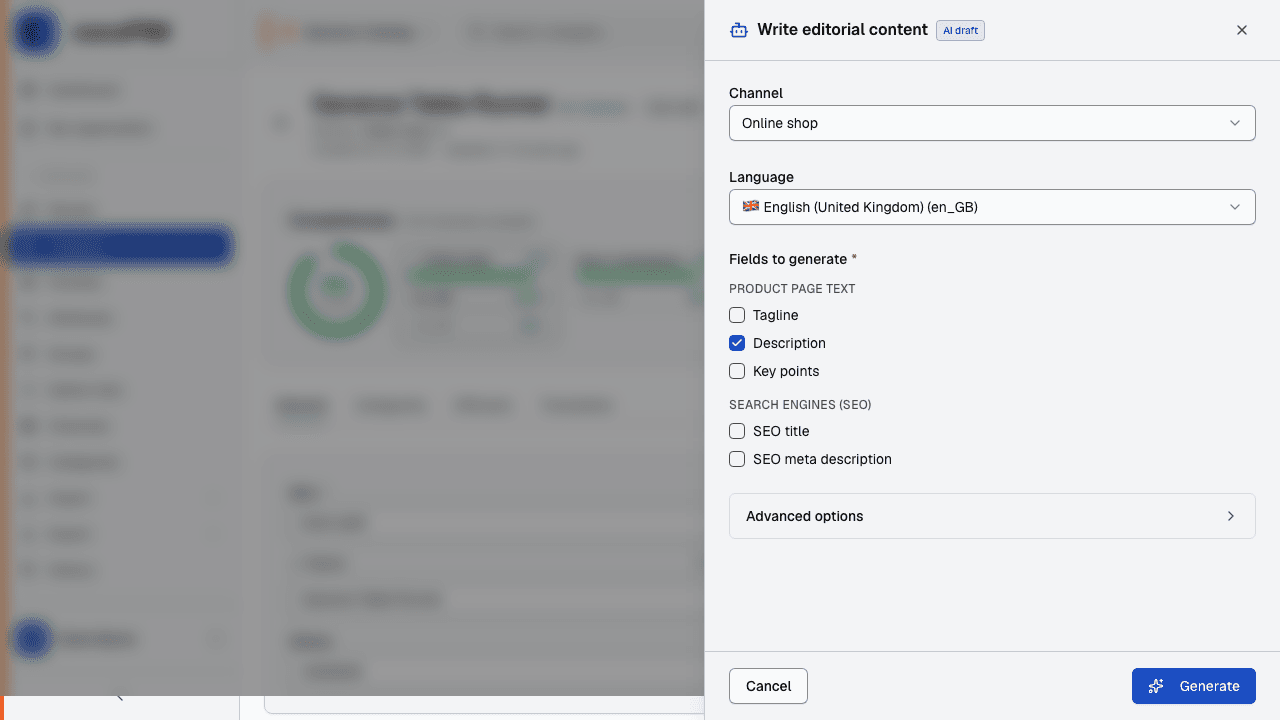Click the SEARCH ENGINES (SEO) heading
Viewport: 1280px width, 720px height.
coord(800,405)
